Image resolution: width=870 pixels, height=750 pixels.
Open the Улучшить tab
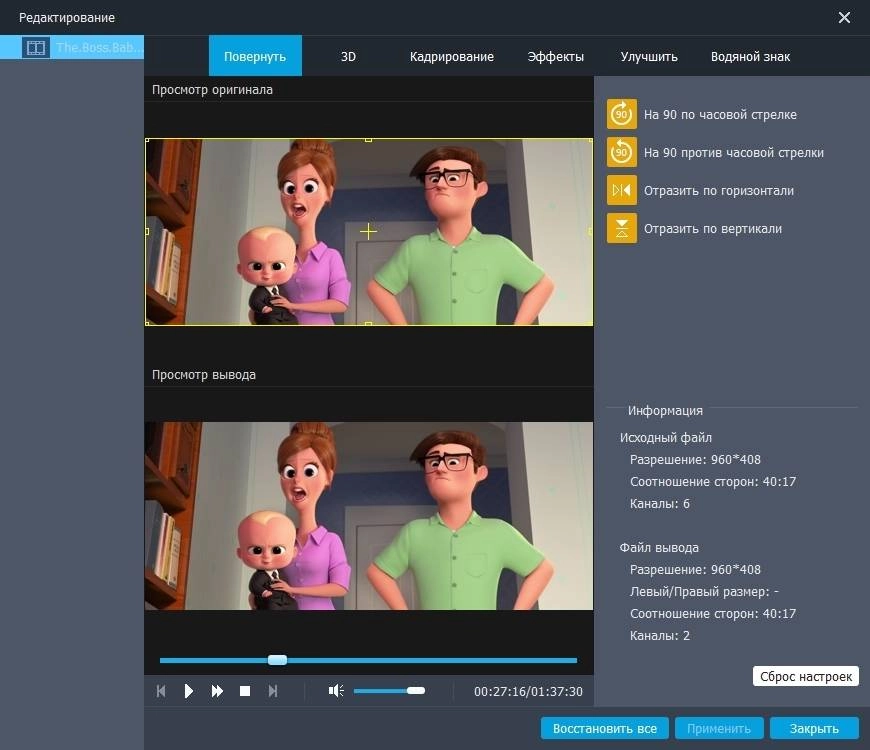pos(649,57)
